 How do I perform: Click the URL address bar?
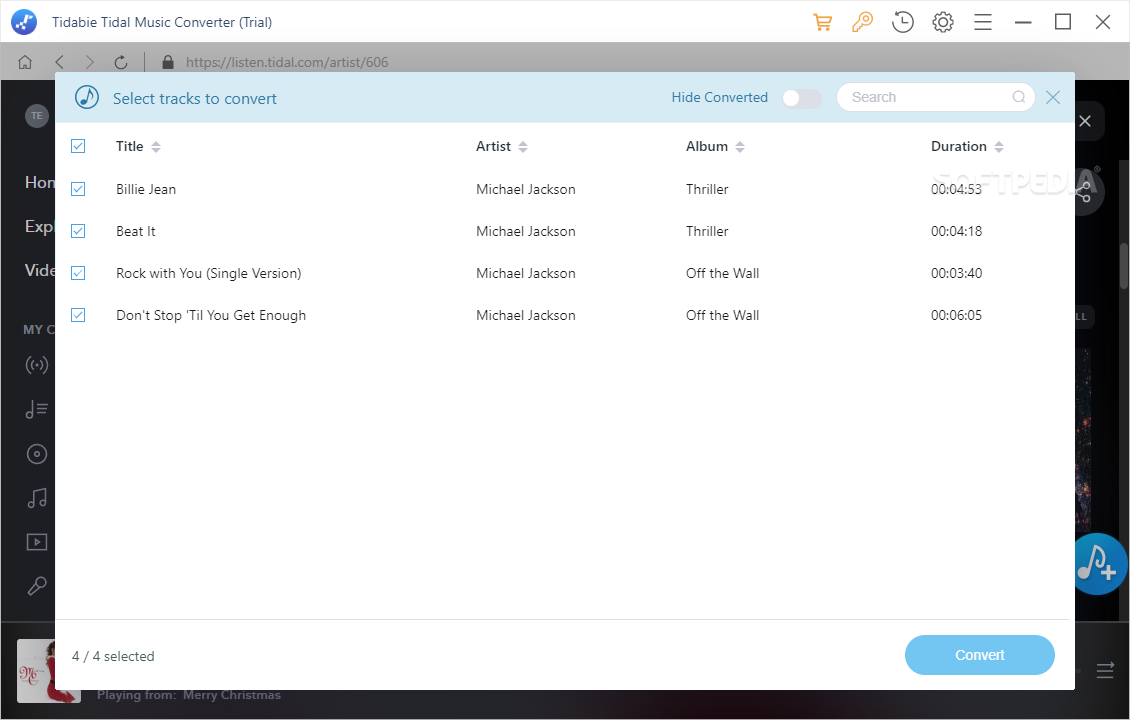click(287, 62)
